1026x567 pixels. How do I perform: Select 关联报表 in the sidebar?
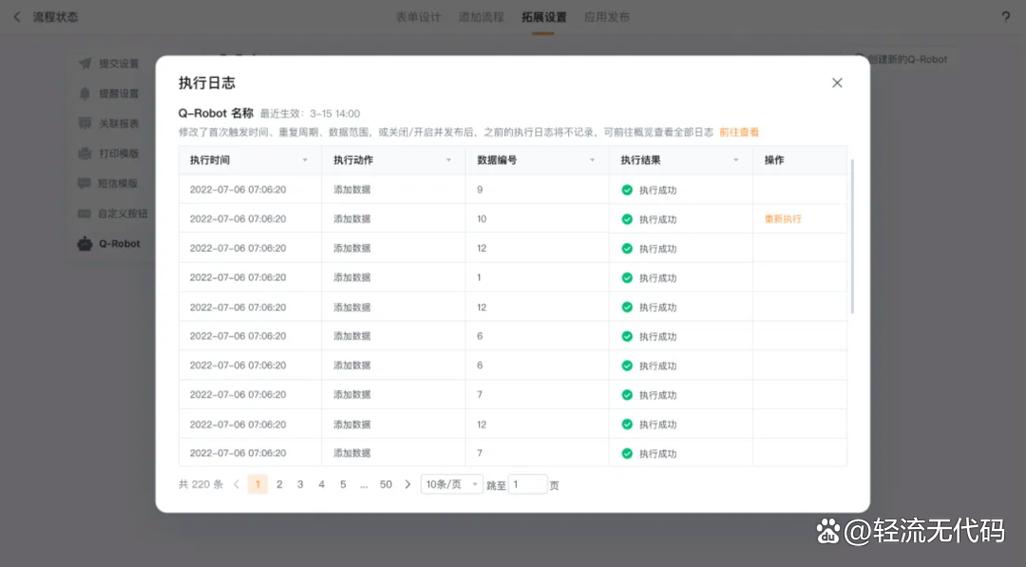click(x=118, y=123)
